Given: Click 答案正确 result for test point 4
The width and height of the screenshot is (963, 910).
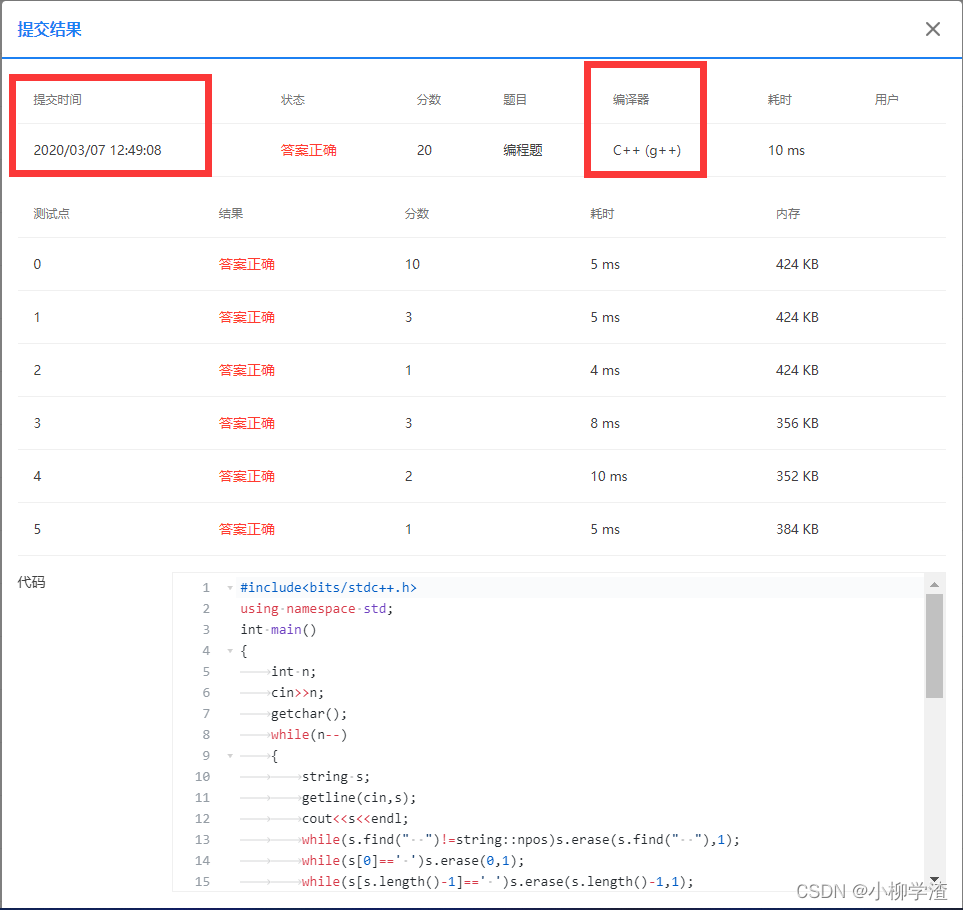Looking at the screenshot, I should point(246,476).
